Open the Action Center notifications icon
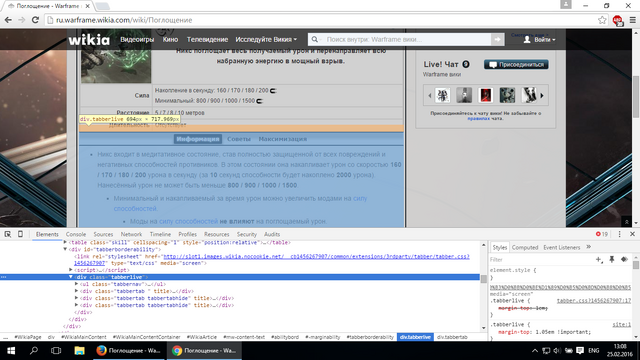Screen dimensions: 640x360 pos(580,351)
